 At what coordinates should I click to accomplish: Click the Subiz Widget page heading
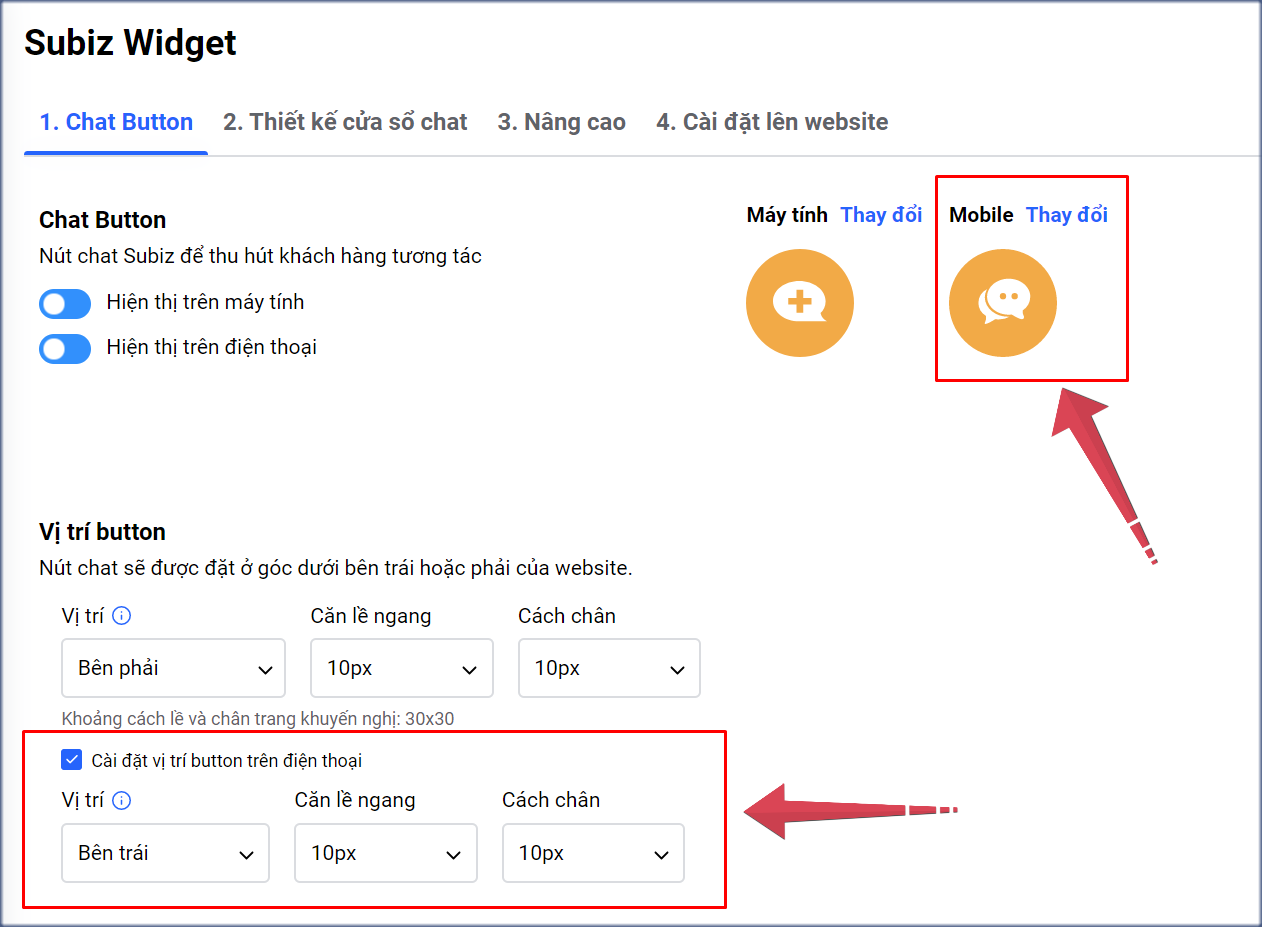pyautogui.click(x=130, y=43)
